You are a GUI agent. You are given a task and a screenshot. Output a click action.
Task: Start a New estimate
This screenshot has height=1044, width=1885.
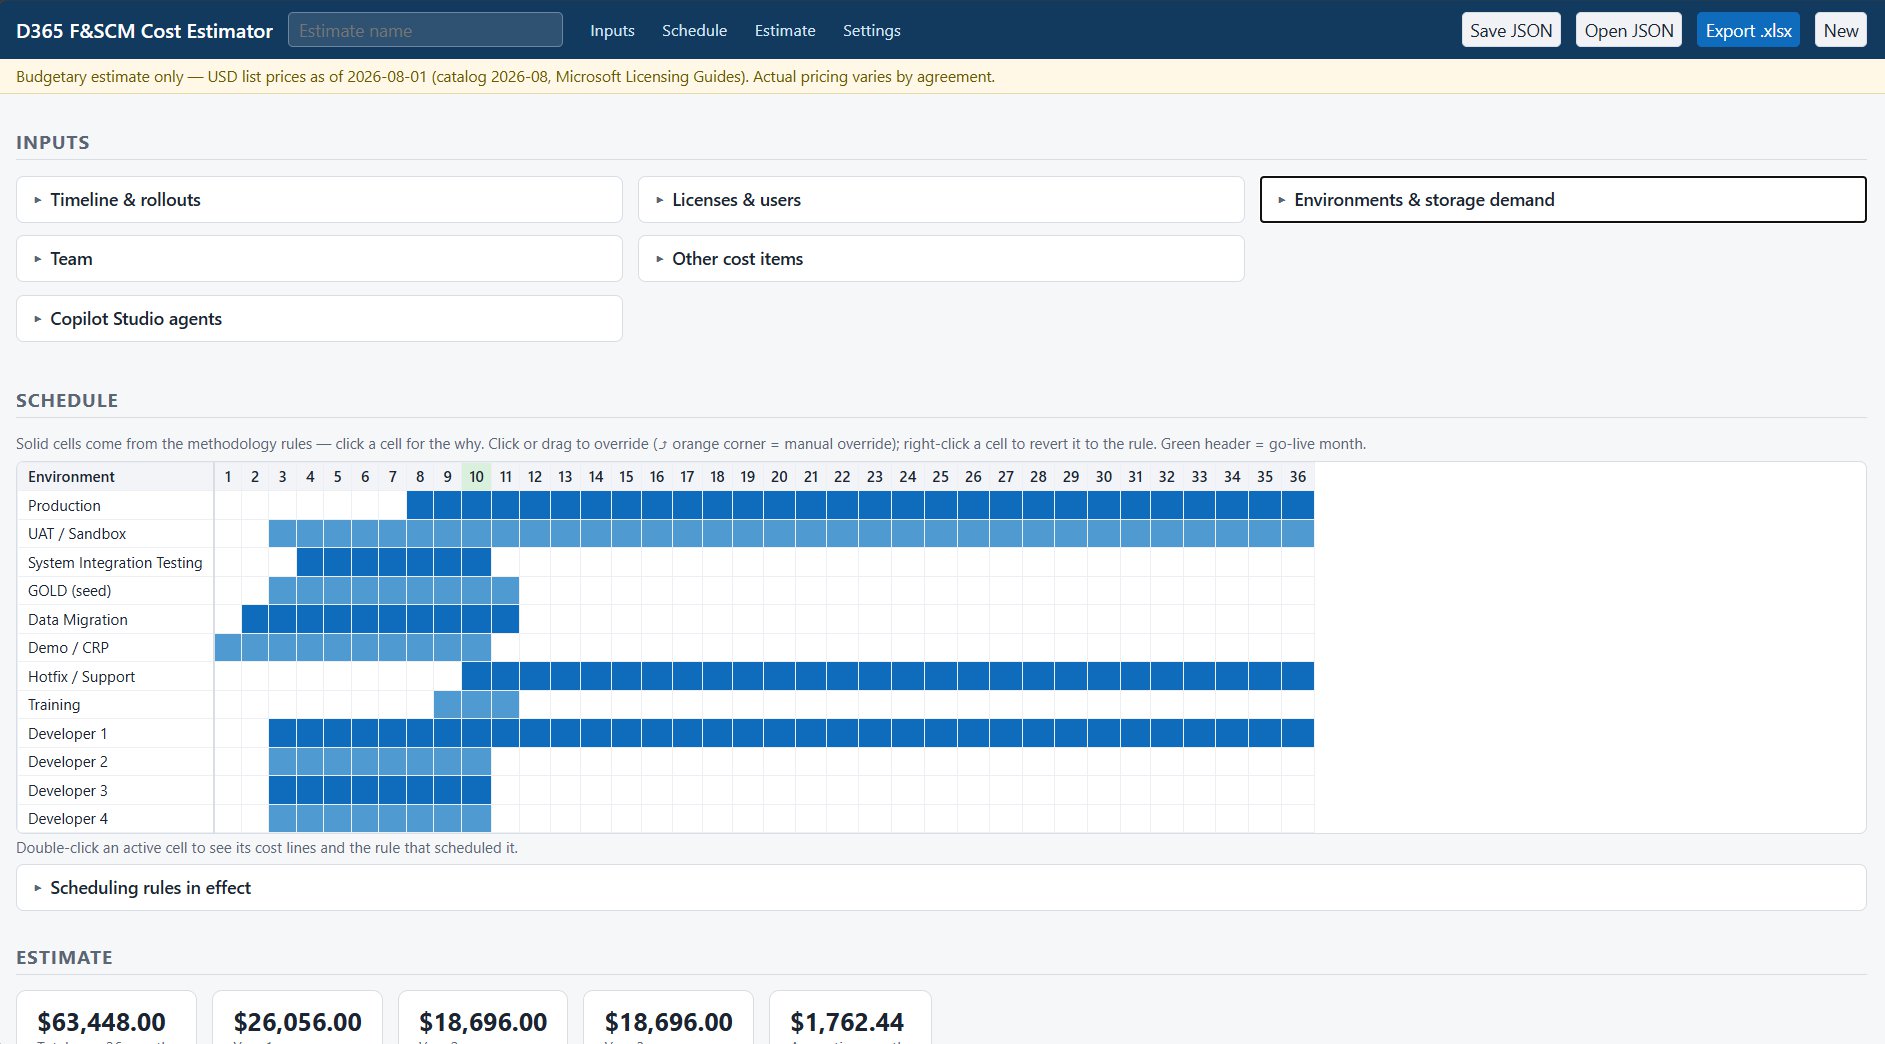pos(1840,30)
